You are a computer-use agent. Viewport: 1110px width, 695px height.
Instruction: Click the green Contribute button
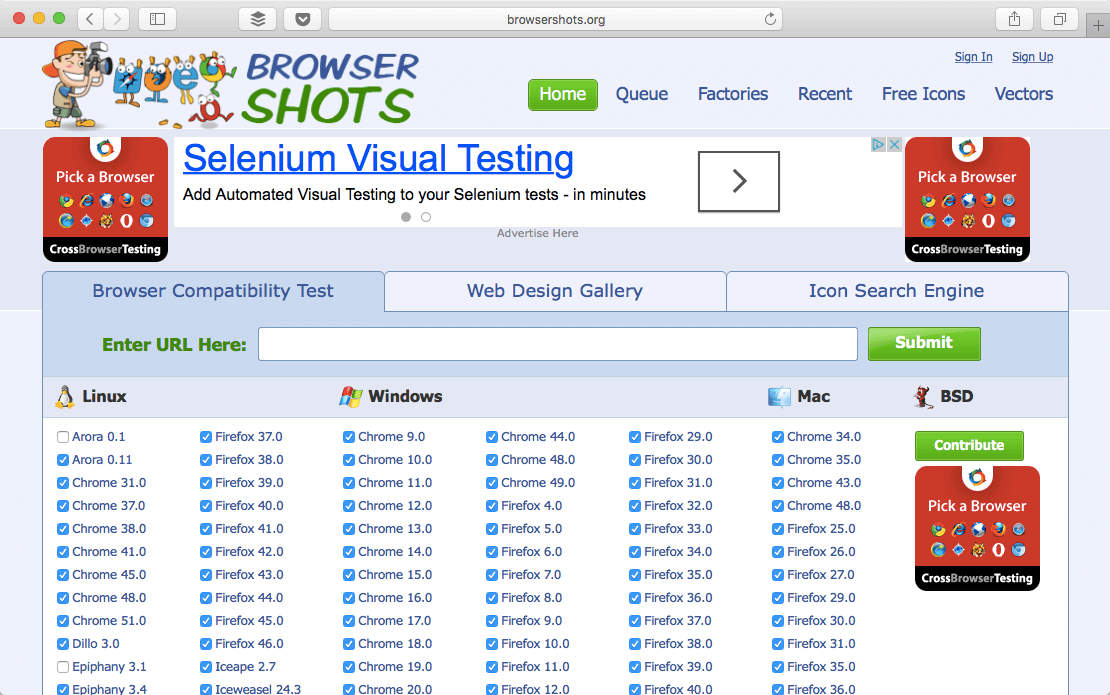[969, 445]
